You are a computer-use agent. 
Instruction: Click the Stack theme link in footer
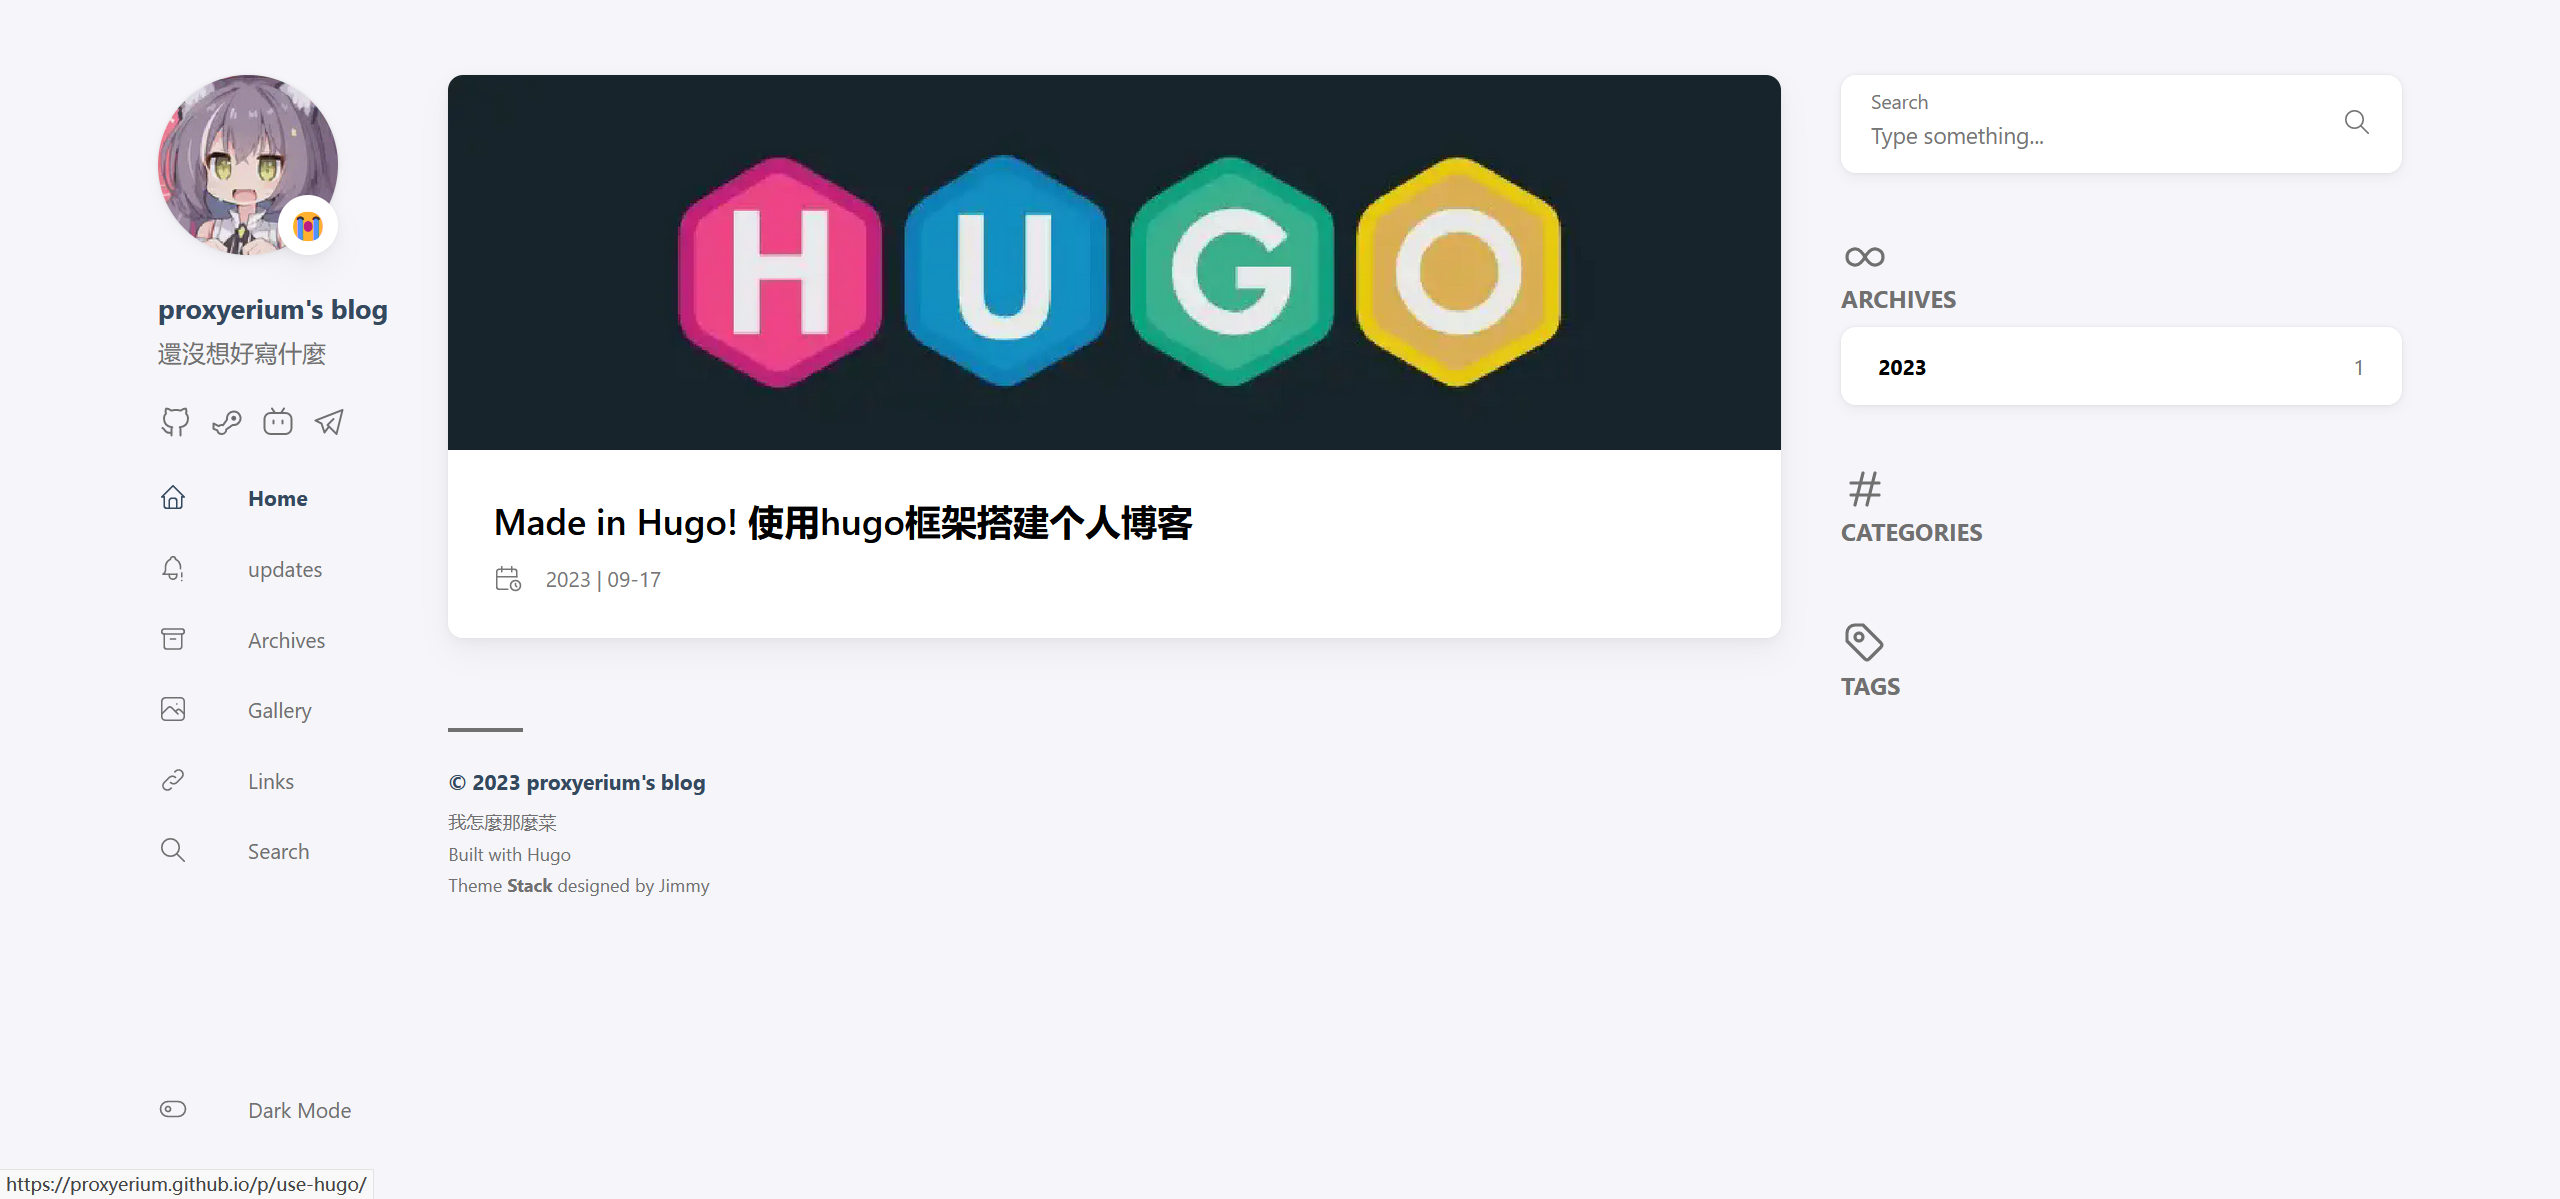[529, 885]
